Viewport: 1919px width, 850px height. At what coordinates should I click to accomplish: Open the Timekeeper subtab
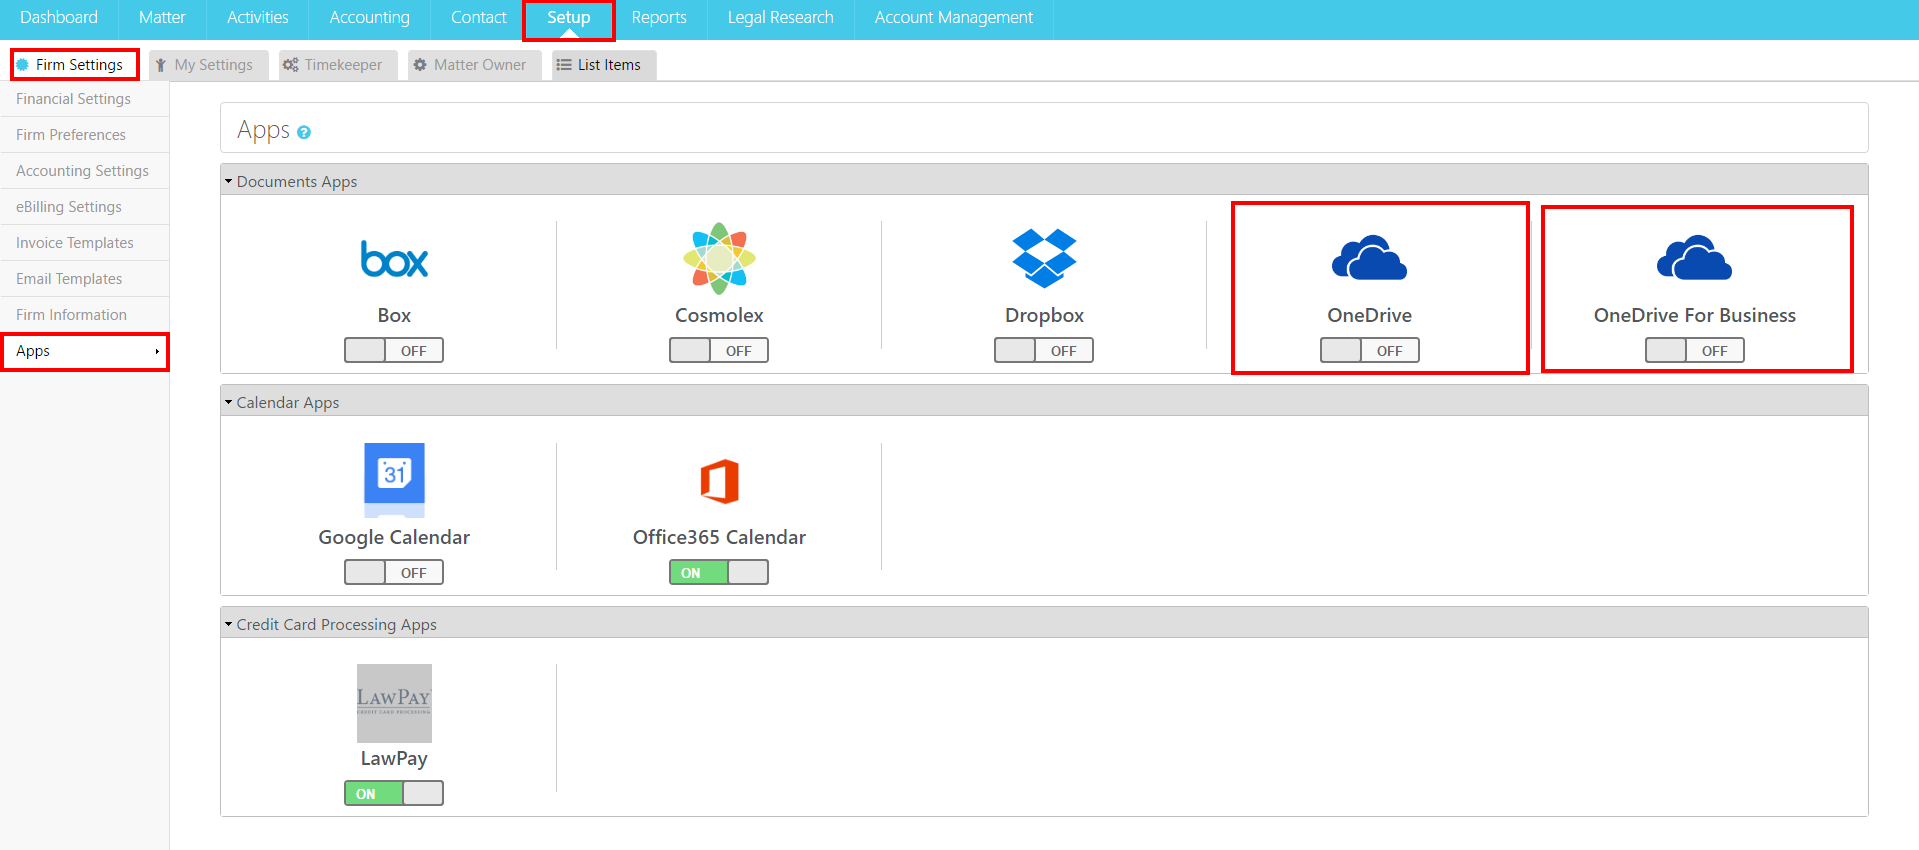point(338,65)
